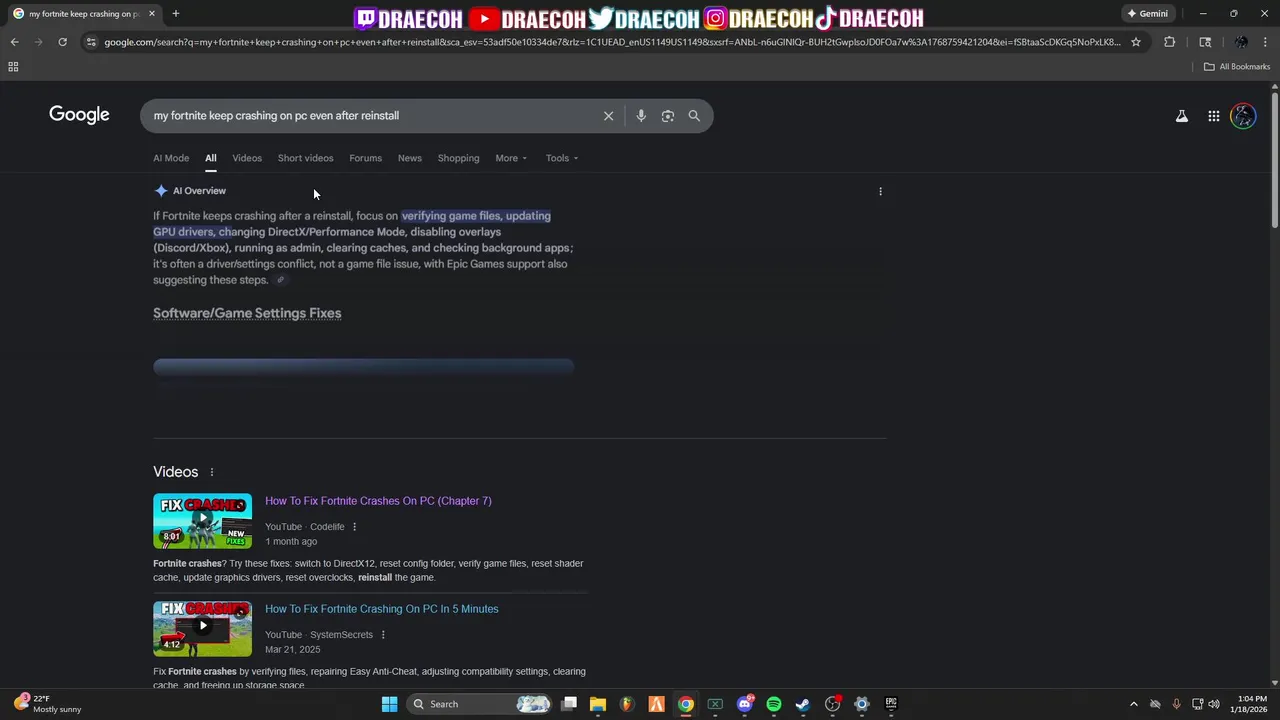Open the weather widget showing 22°F

47,704
